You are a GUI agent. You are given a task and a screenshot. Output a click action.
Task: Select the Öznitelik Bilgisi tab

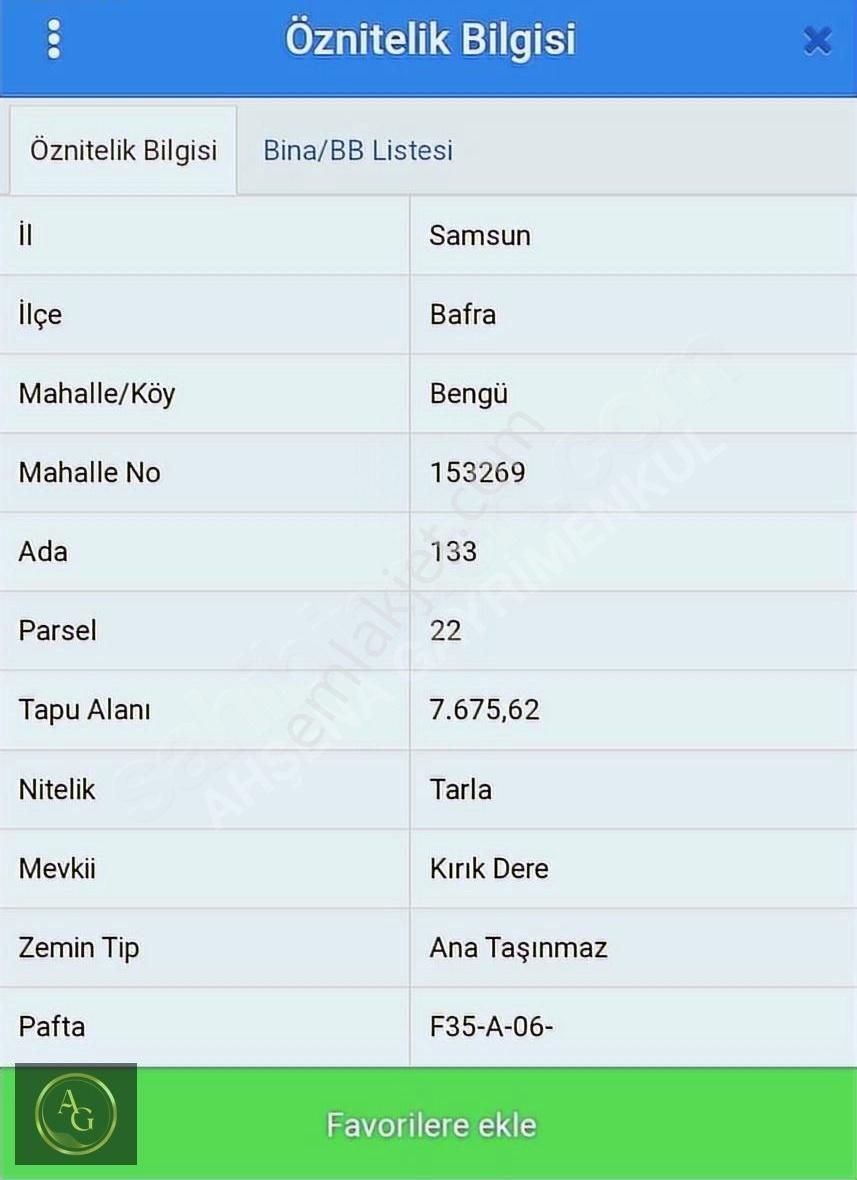click(123, 151)
